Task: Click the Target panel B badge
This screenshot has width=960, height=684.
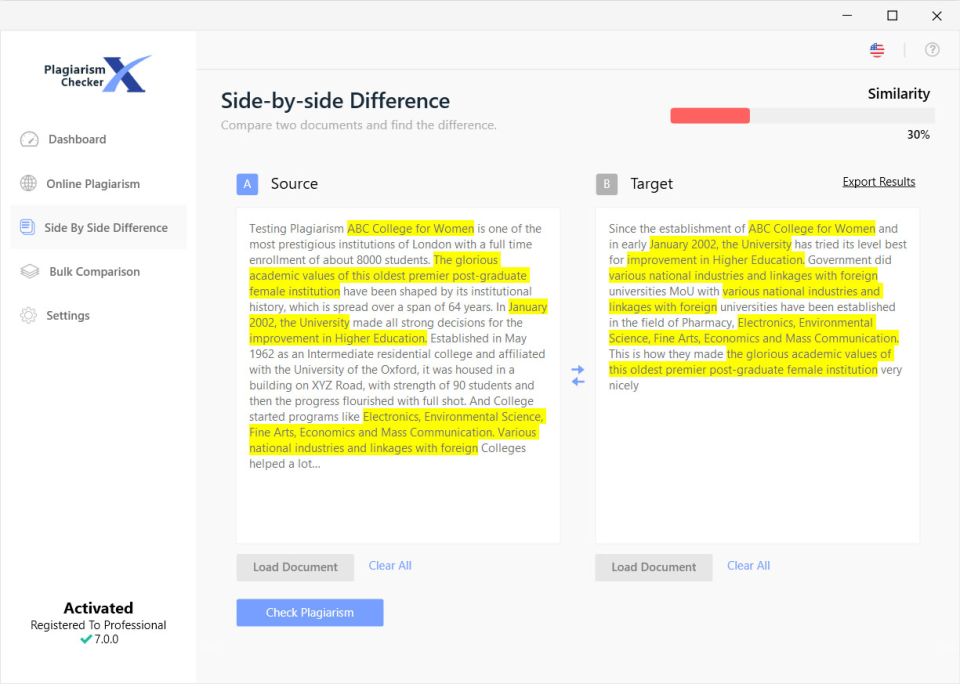Action: pyautogui.click(x=606, y=184)
